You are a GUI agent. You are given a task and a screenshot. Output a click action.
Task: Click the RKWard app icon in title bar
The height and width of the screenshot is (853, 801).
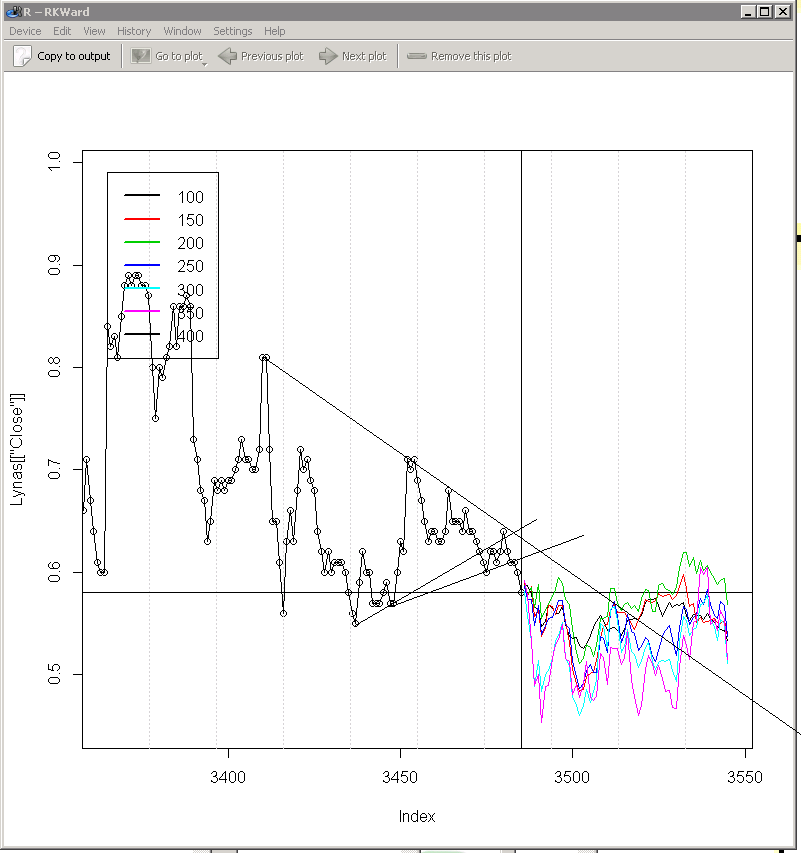coord(14,11)
